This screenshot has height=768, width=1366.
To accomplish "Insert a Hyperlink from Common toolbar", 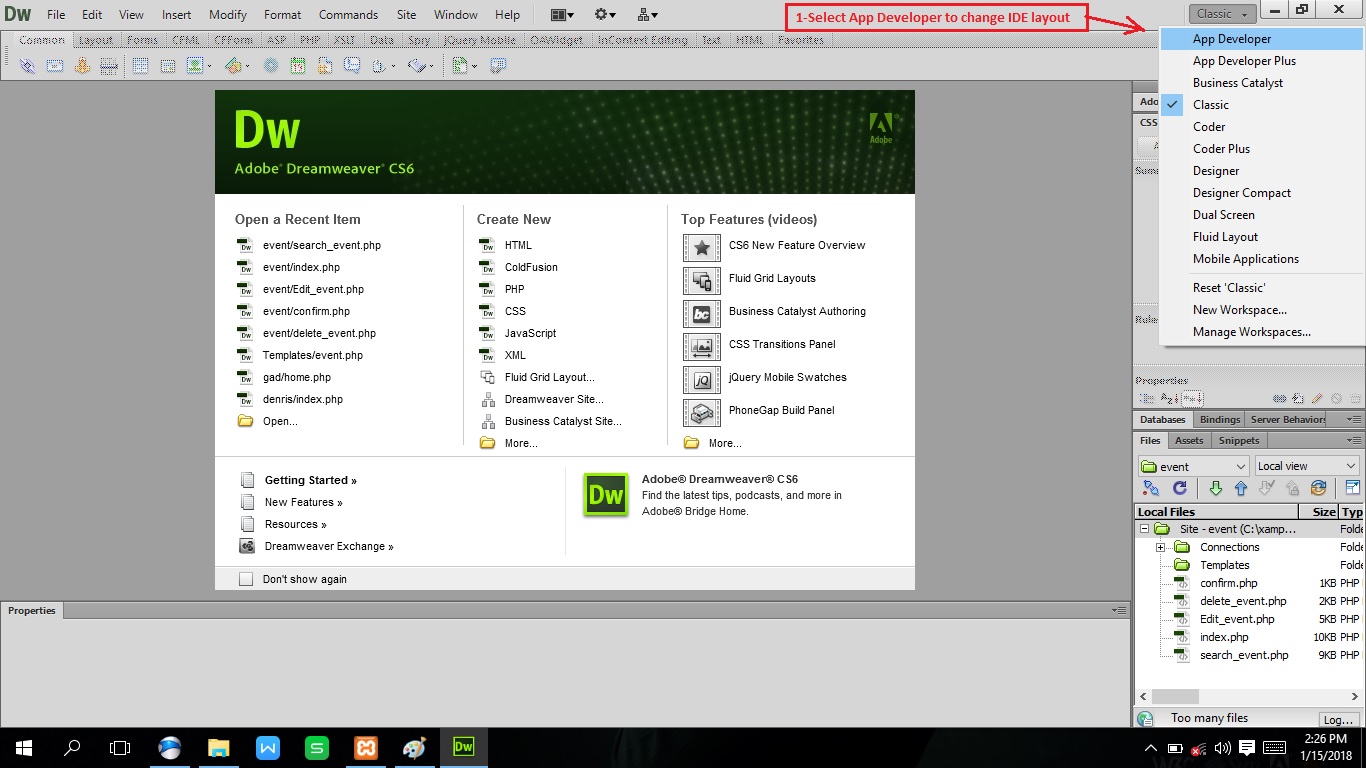I will 27,66.
